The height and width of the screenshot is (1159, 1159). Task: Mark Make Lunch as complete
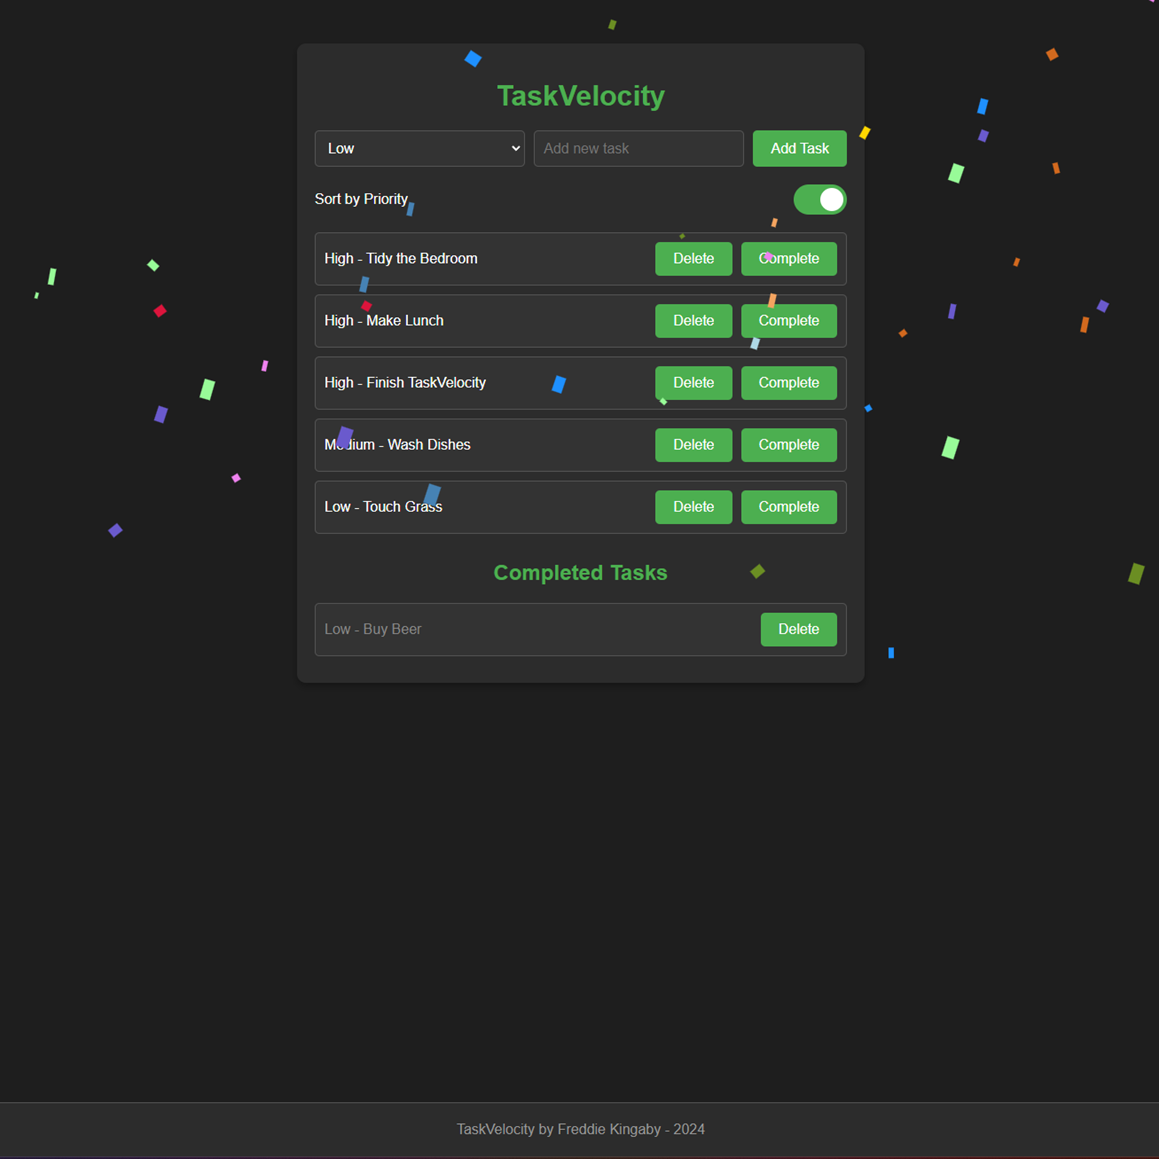[x=788, y=321]
